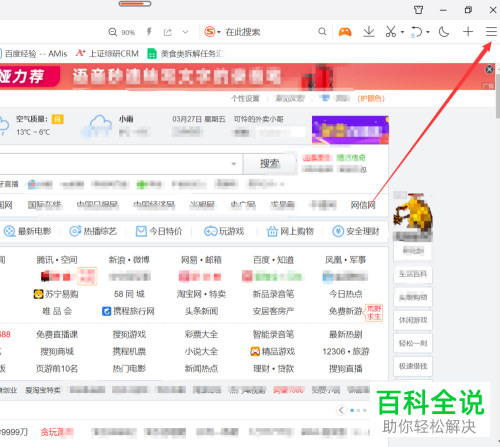Click the 极速借钱 sidebar button

click(413, 366)
